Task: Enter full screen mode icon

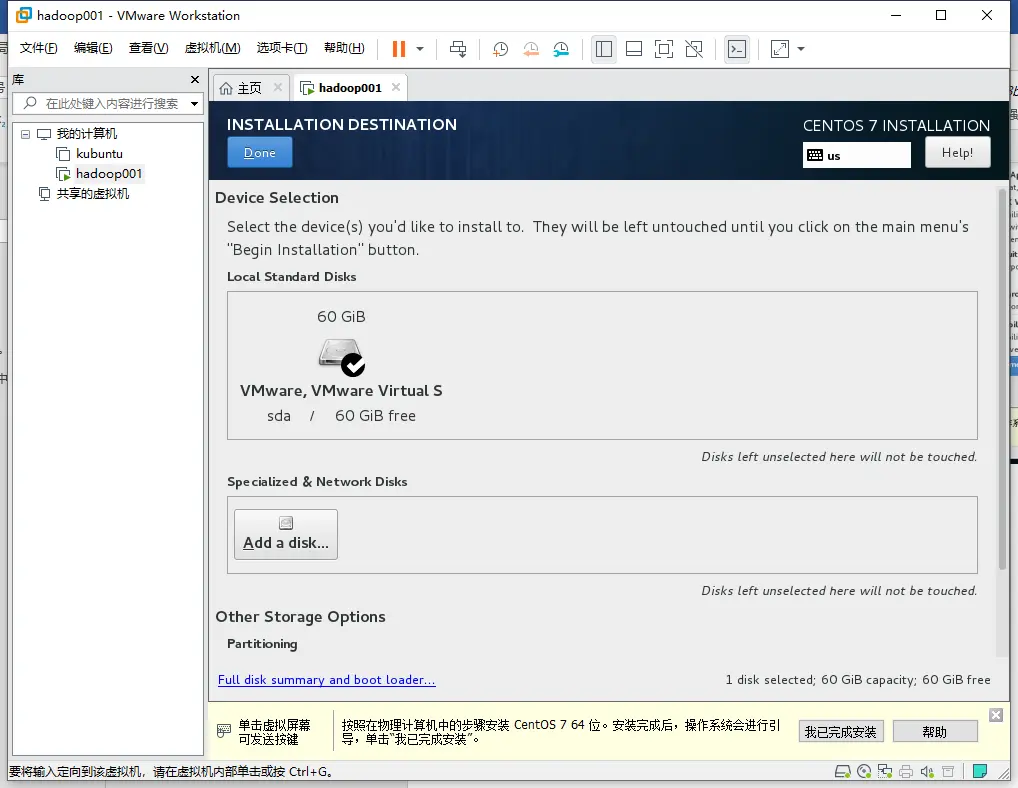Action: 664,49
